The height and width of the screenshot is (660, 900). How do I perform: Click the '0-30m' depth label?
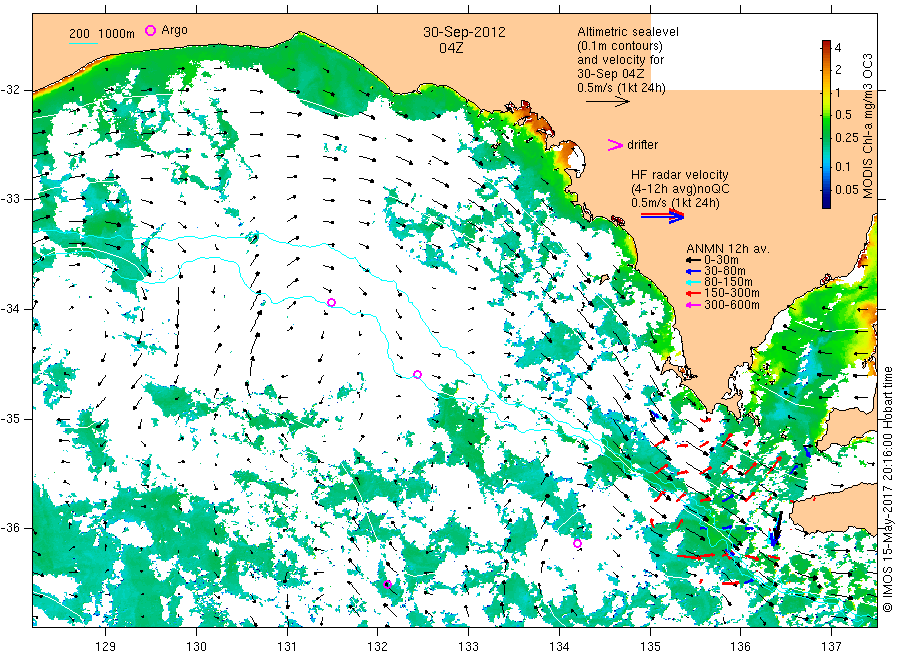tap(721, 260)
